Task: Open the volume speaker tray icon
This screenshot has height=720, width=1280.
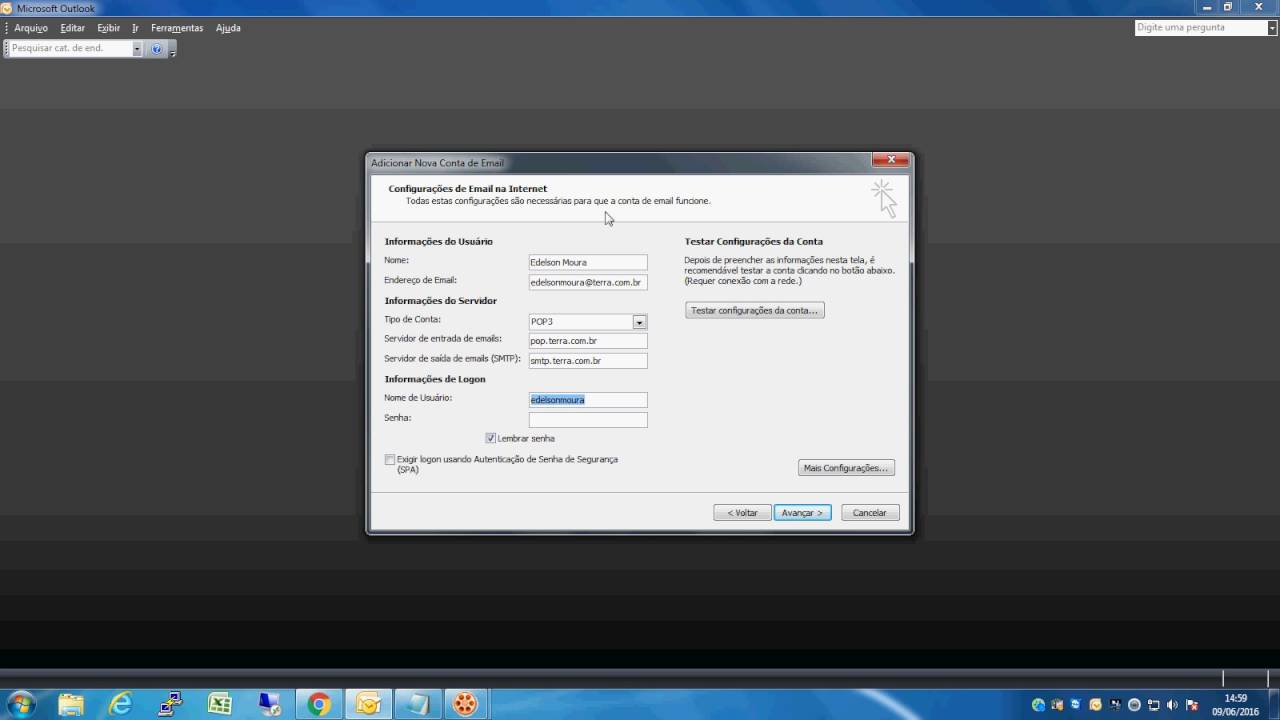Action: pos(1172,705)
